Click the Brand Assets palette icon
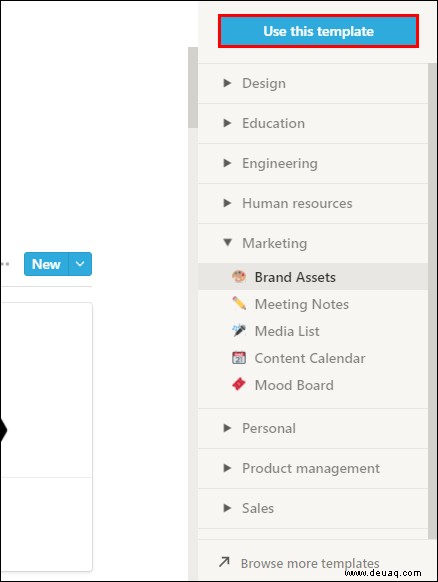The image size is (438, 582). click(239, 277)
